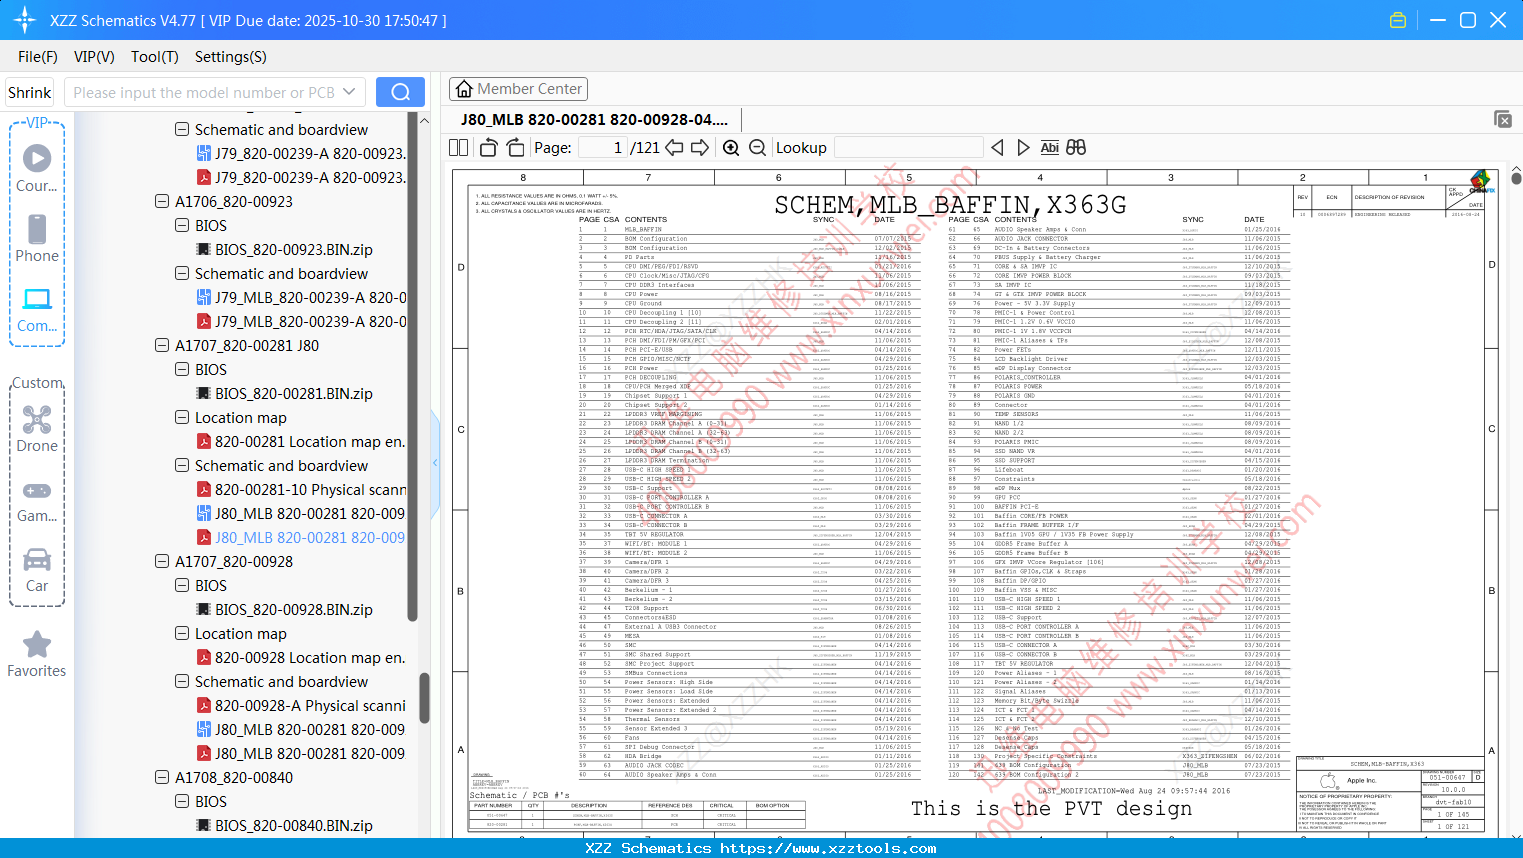Open the 820-00928 Location map PDF
Viewport: 1523px width, 858px height.
pos(301,657)
